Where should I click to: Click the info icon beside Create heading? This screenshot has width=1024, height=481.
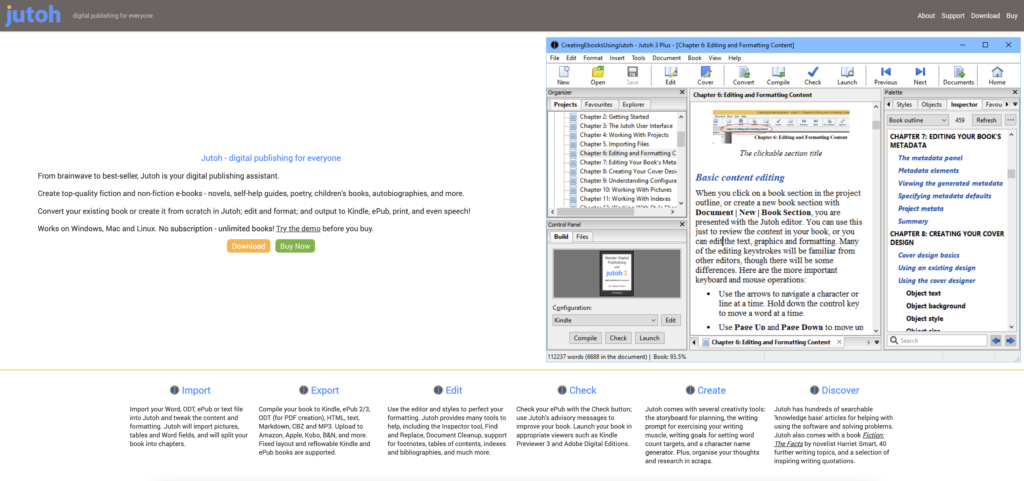690,390
